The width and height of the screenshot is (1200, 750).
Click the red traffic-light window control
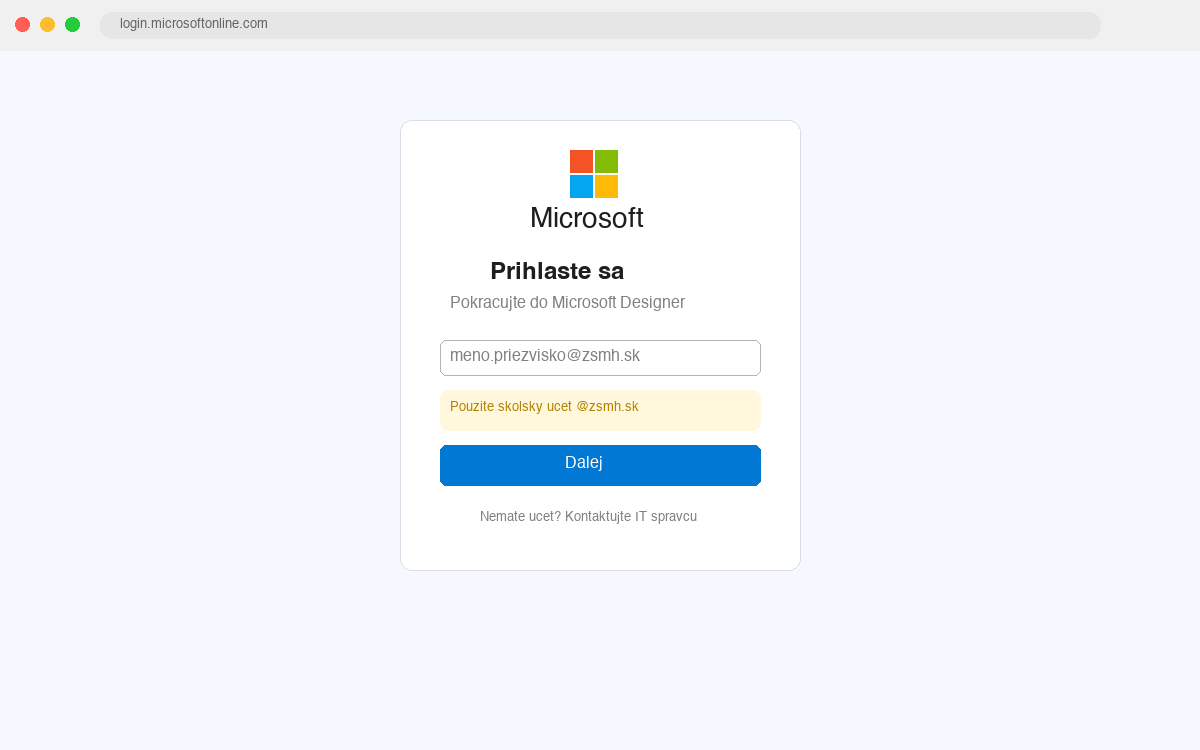22,24
